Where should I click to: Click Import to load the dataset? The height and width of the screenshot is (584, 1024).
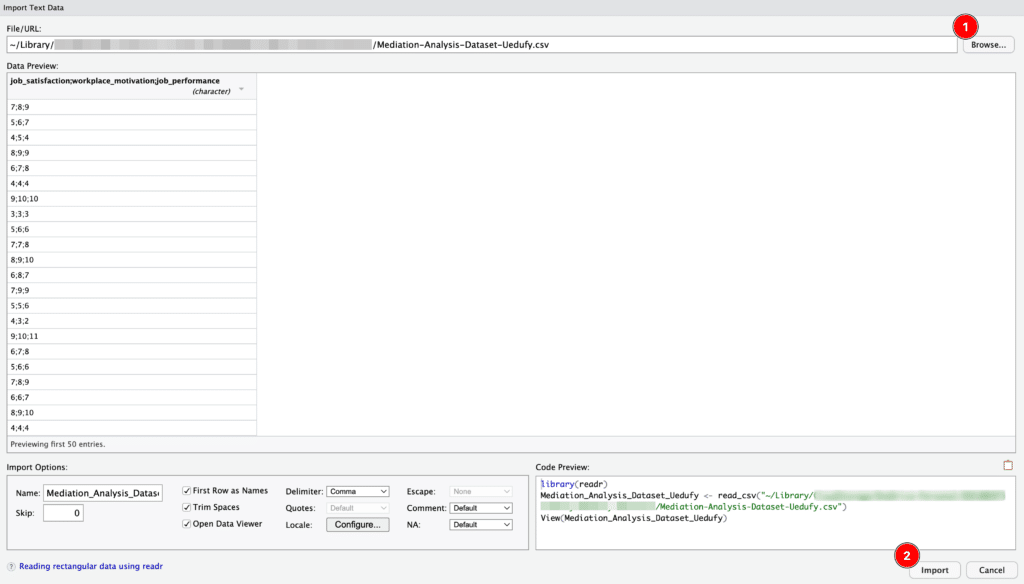[934, 569]
